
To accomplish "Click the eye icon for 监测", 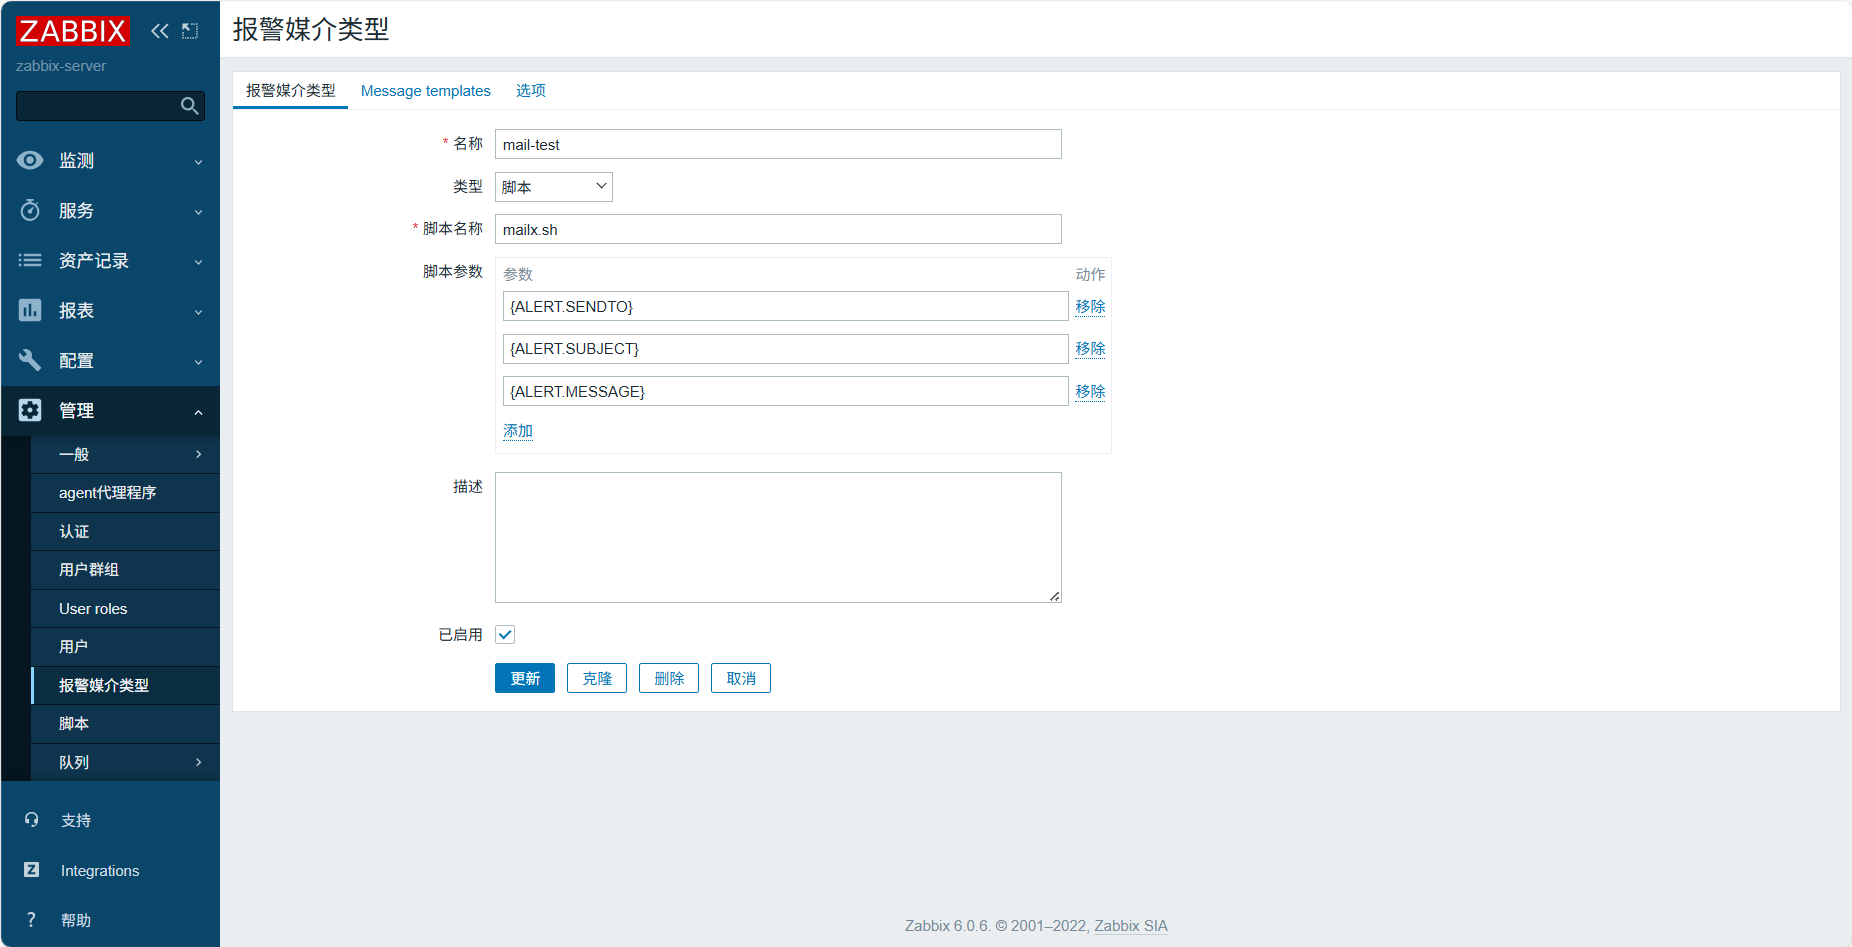I will [x=30, y=160].
